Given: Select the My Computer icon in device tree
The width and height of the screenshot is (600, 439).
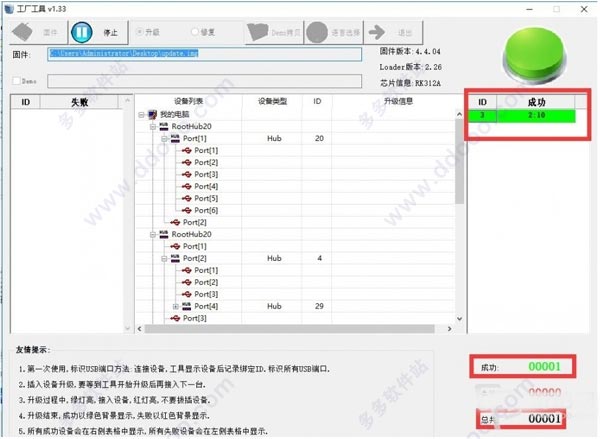Looking at the screenshot, I should 152,114.
